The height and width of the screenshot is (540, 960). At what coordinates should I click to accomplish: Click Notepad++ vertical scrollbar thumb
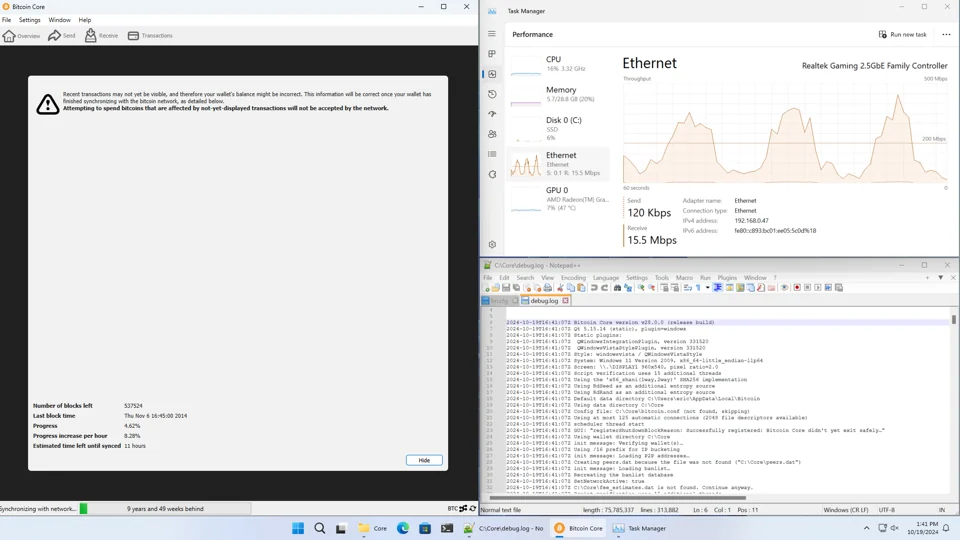click(953, 320)
